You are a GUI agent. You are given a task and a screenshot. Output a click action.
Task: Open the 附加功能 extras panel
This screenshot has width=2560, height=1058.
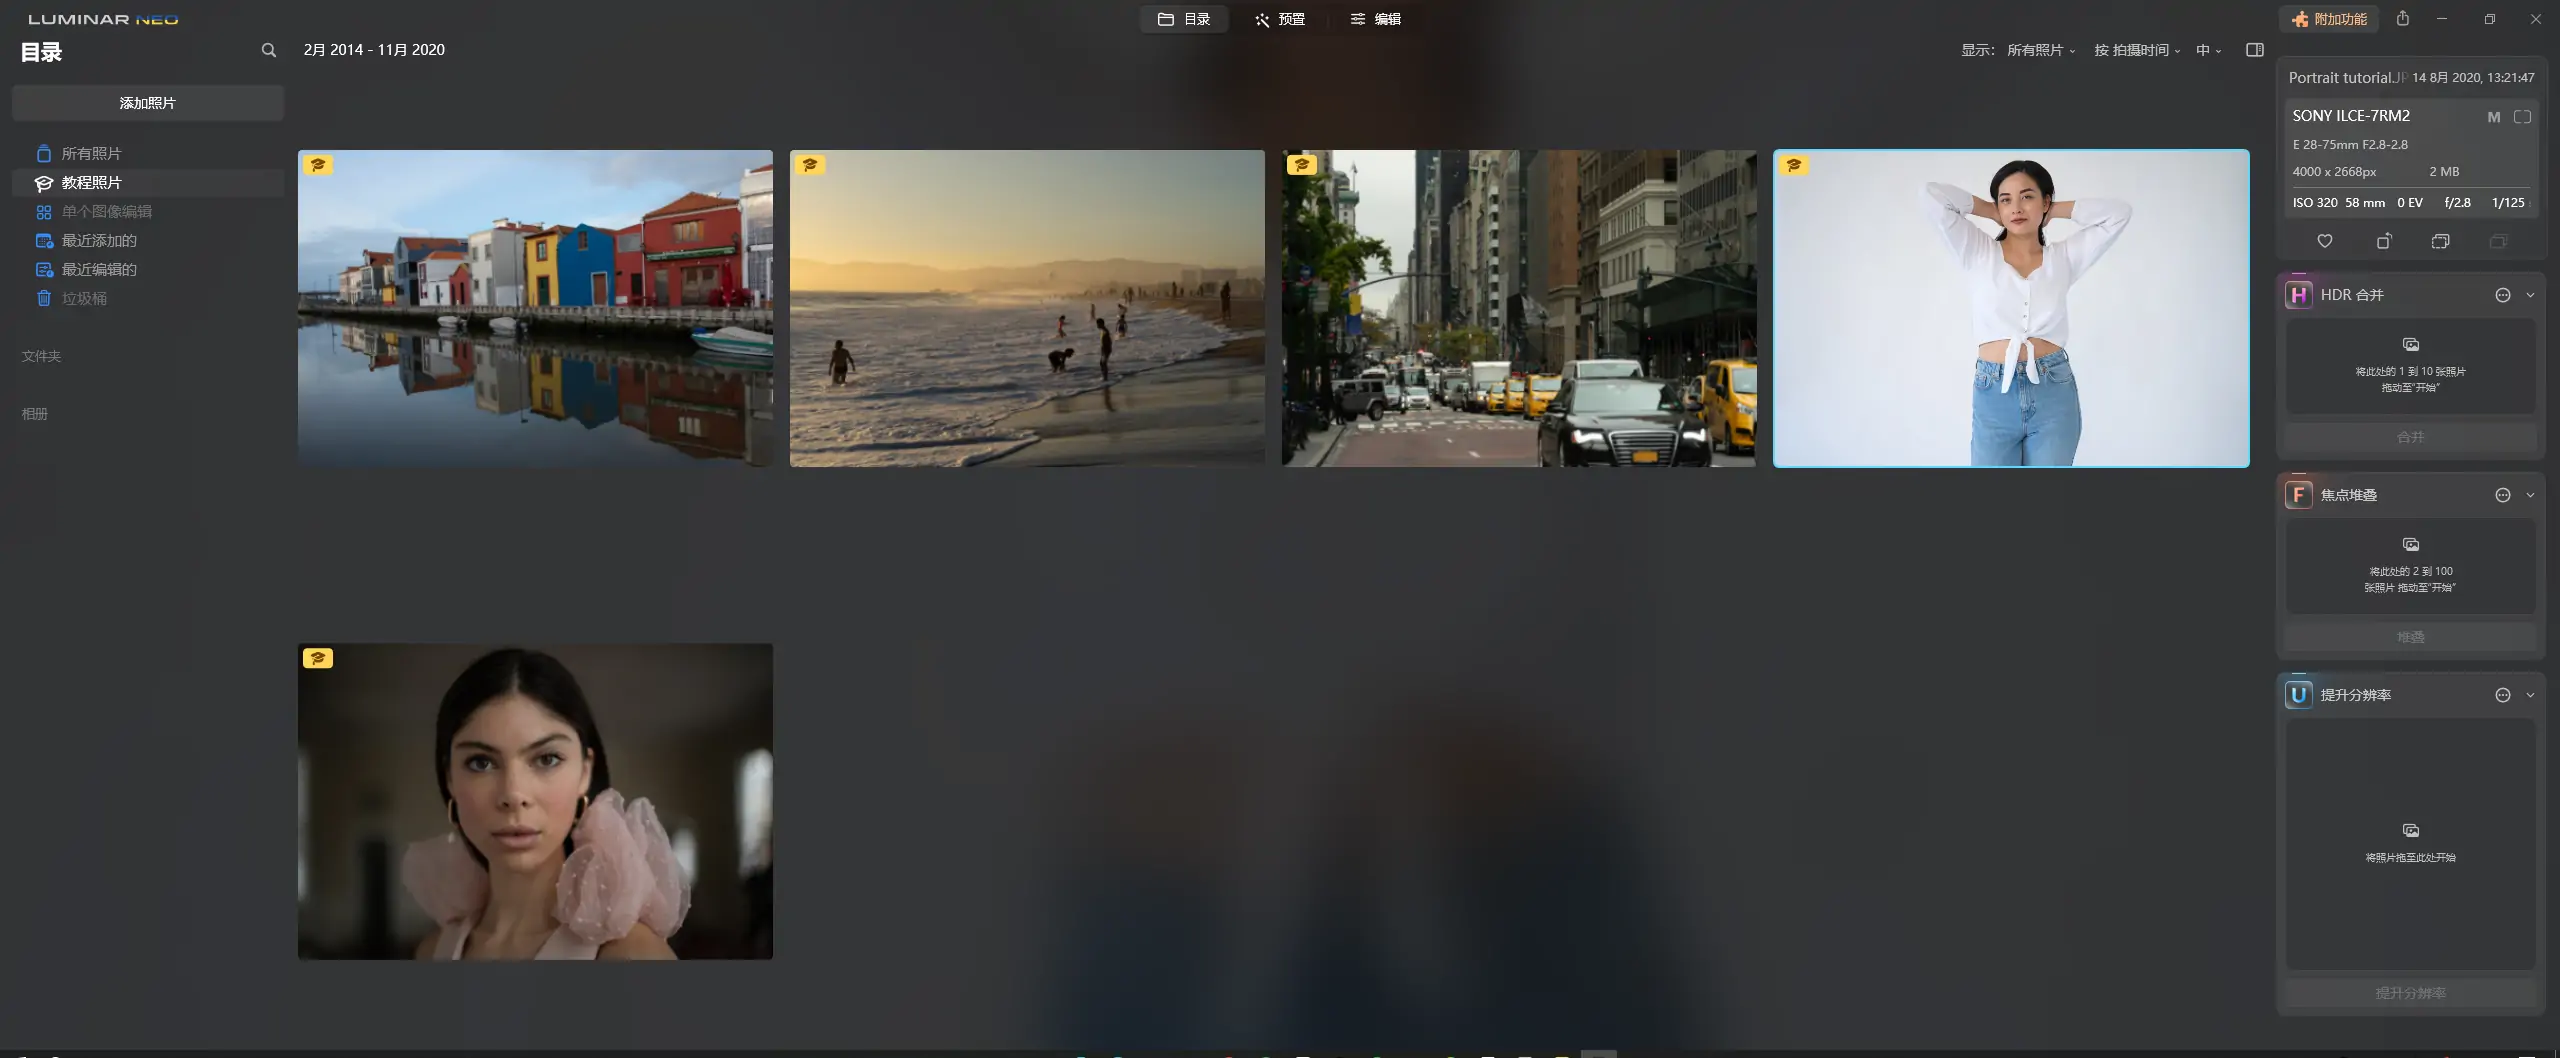tap(2327, 18)
